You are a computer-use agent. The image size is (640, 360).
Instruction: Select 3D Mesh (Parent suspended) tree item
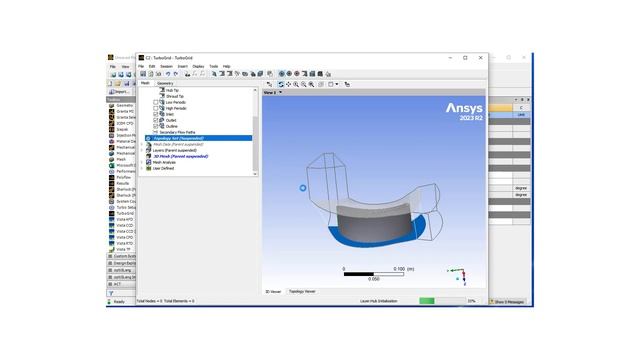180,156
